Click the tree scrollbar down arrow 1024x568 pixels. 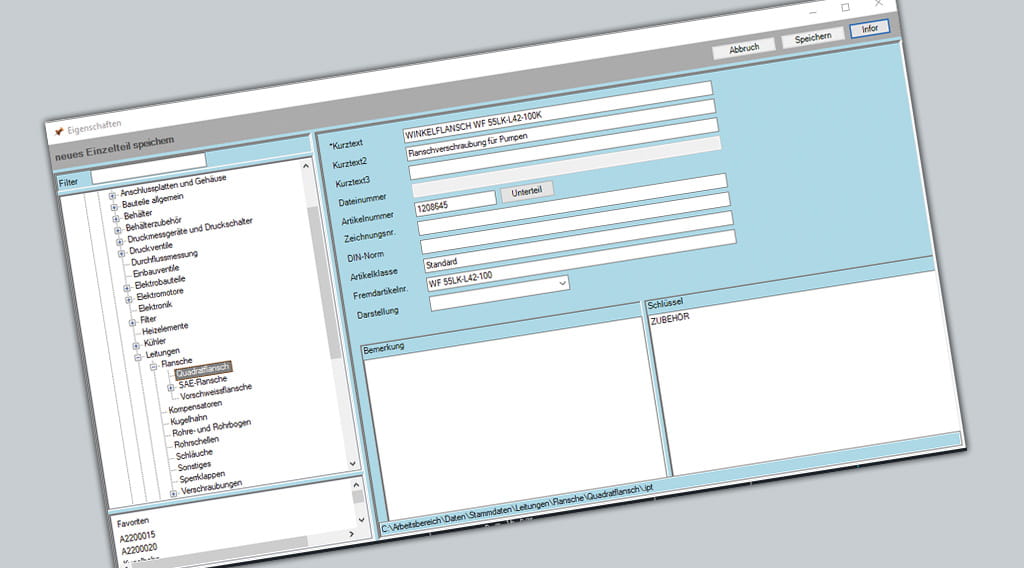351,464
